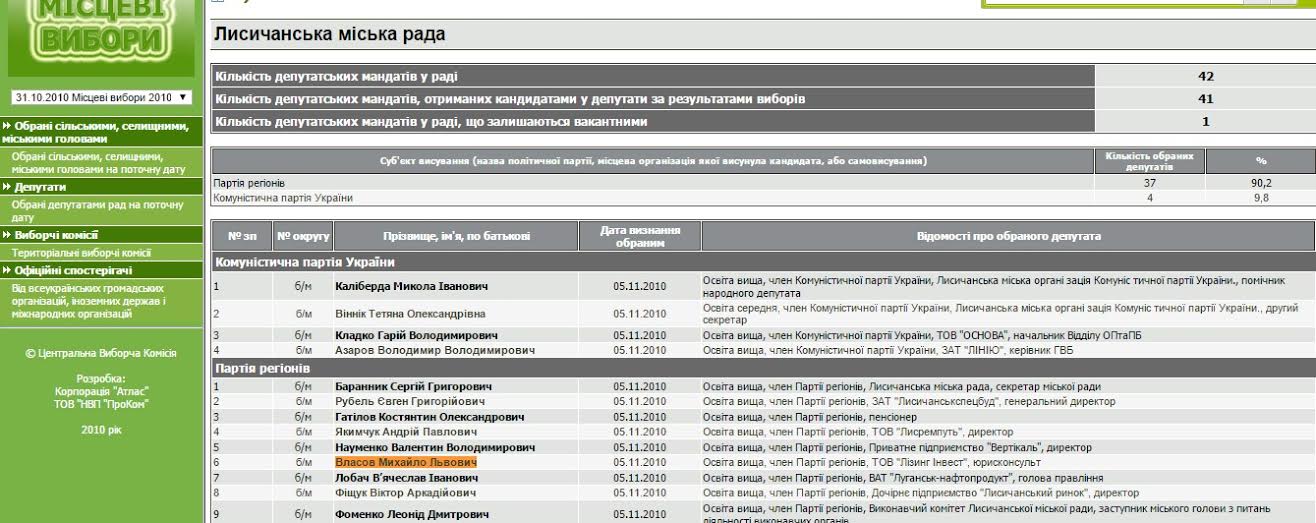Open Територіальні виборчі комісії link
Image resolution: width=1316 pixels, height=523 pixels.
81,253
